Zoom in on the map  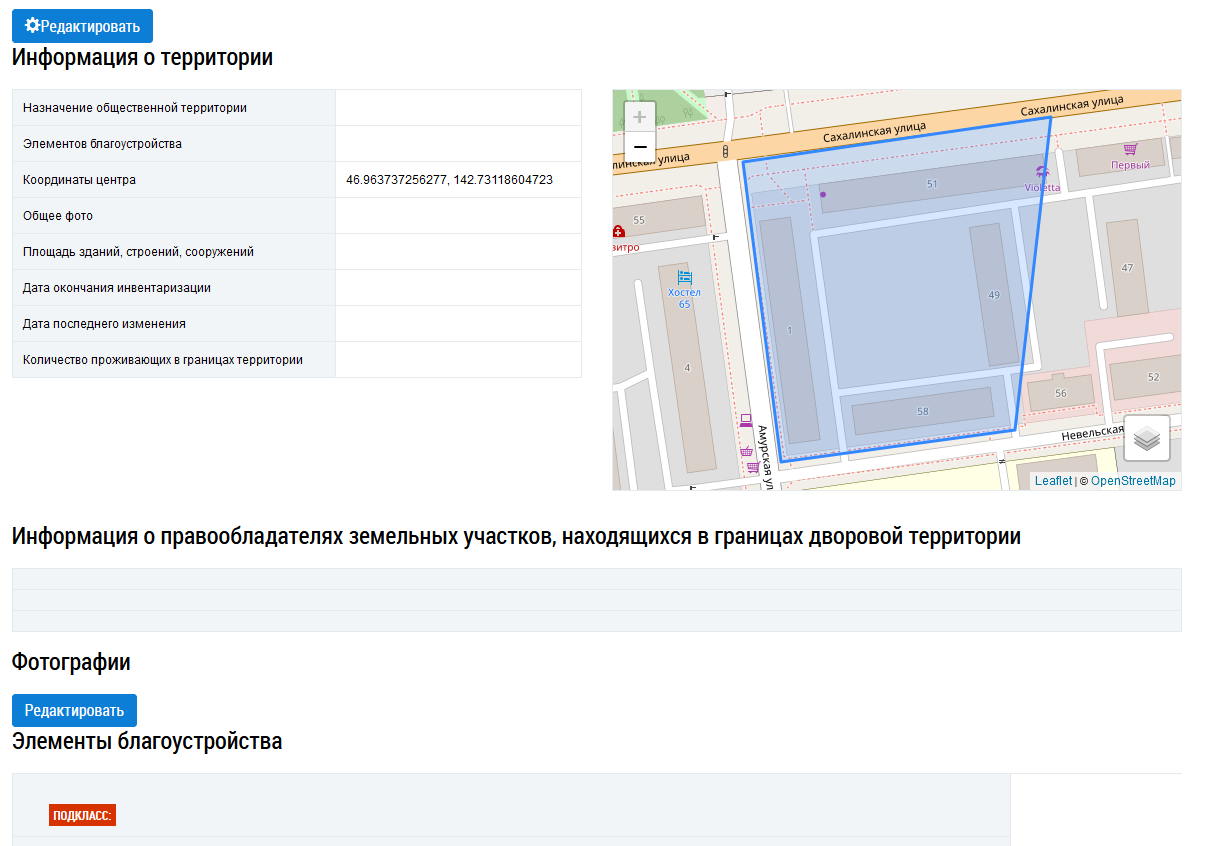(x=640, y=117)
